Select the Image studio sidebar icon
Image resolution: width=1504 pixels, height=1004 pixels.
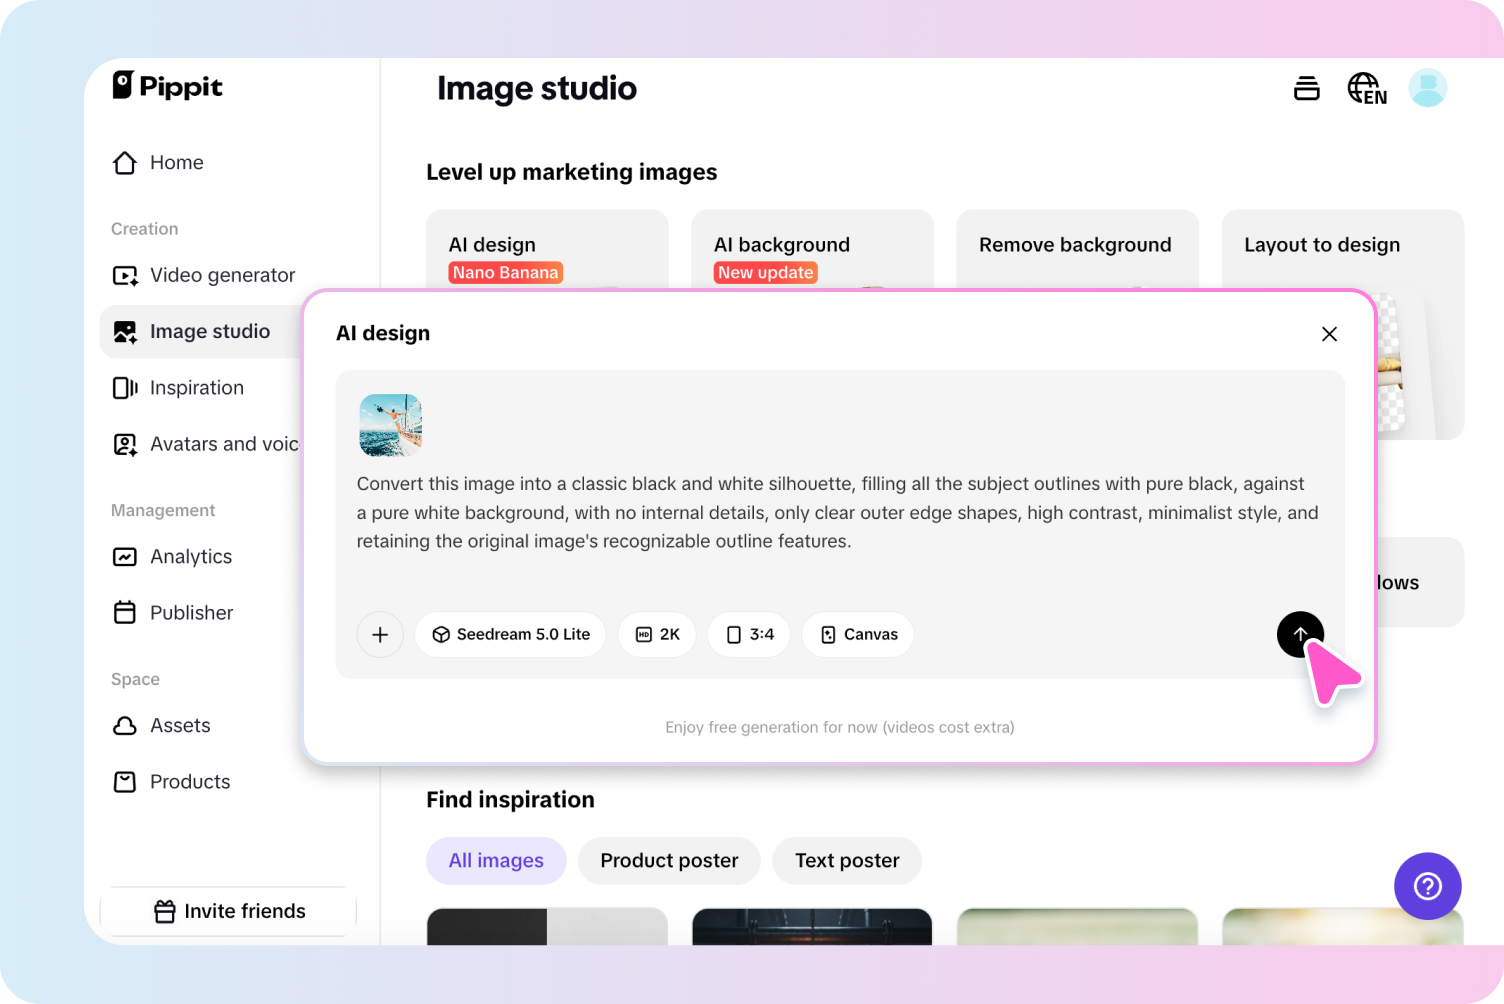pos(125,332)
